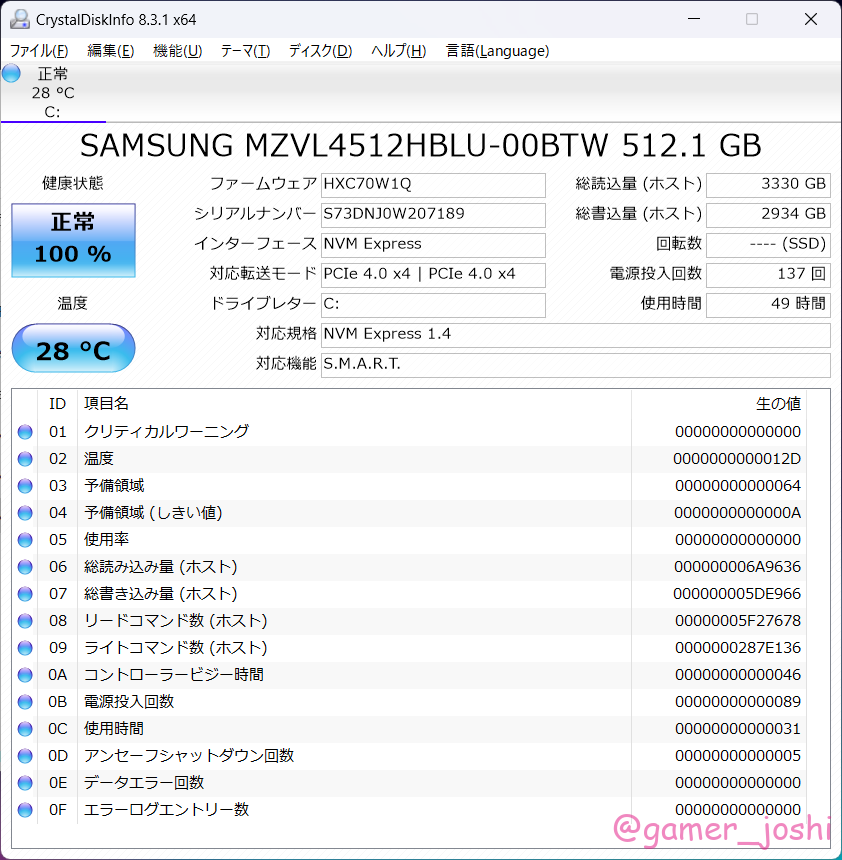Click the status orb for row 04

(25, 513)
